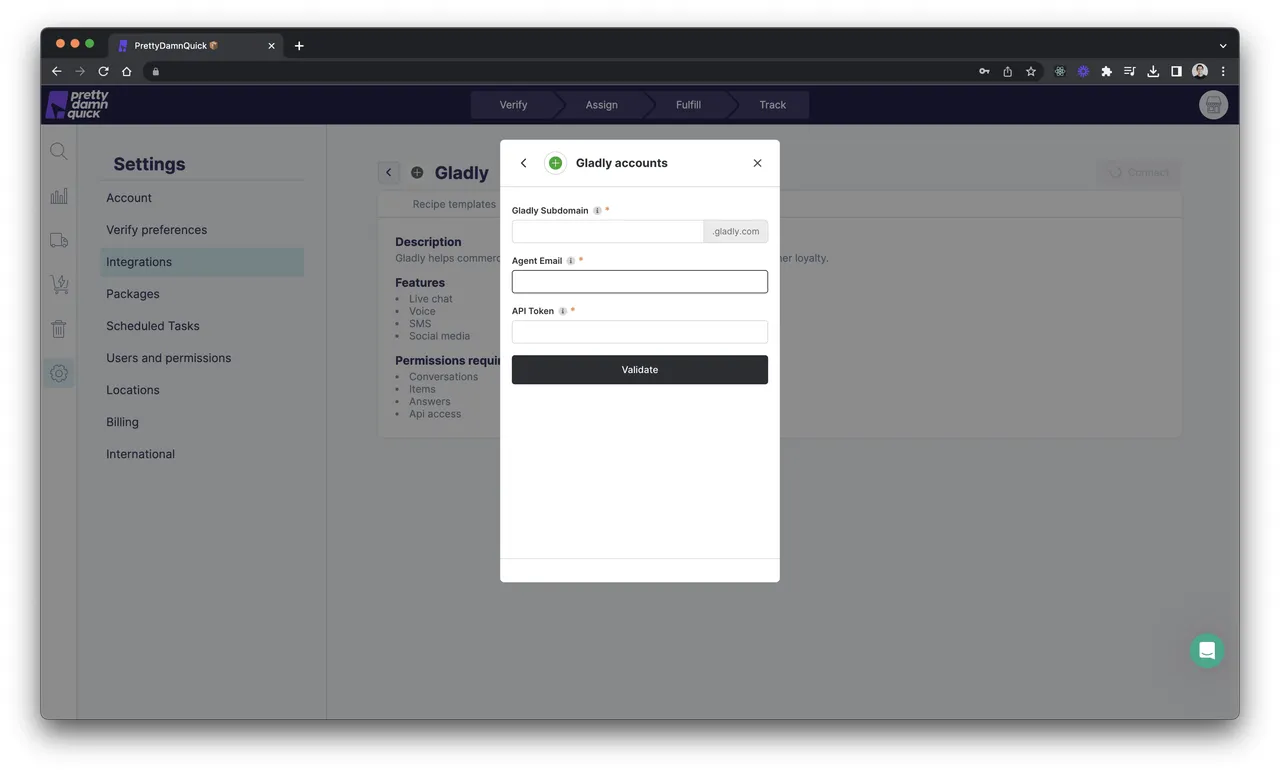Open the purple gear extension icon
This screenshot has width=1280, height=773.
(1083, 71)
